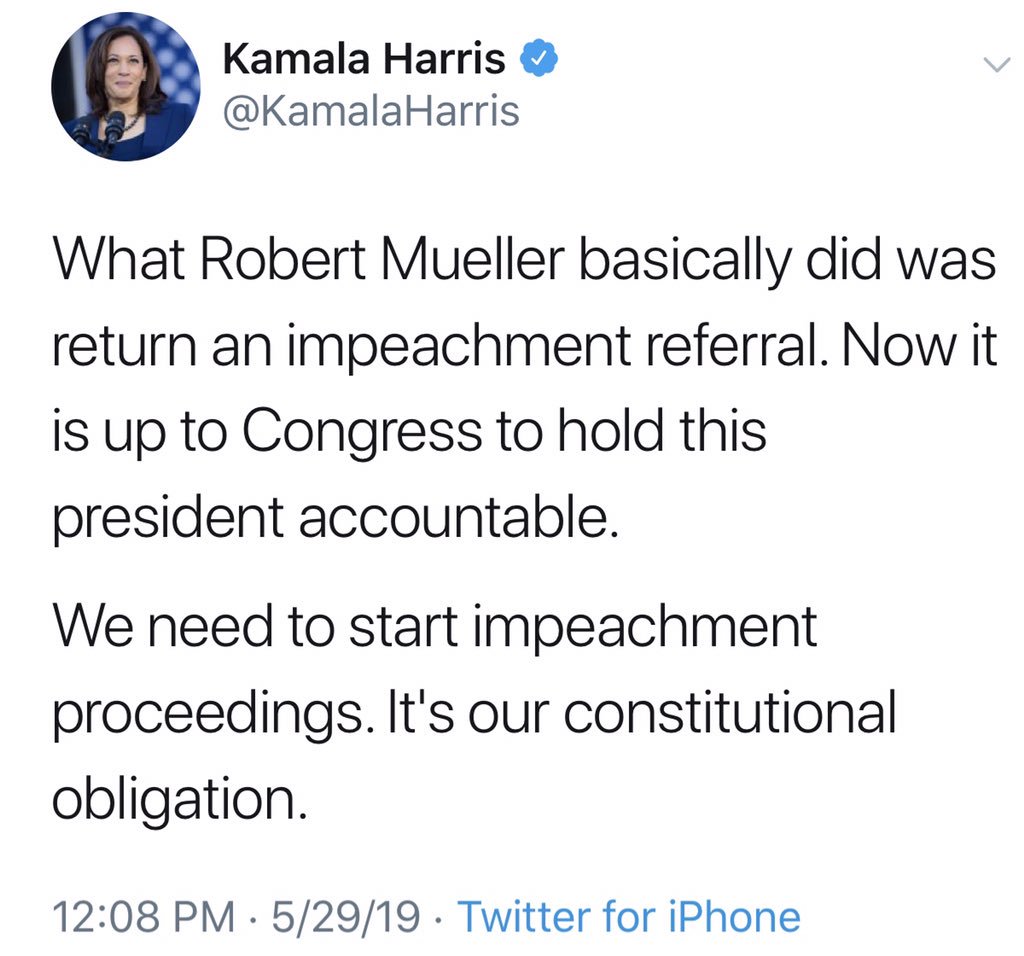The height and width of the screenshot is (956, 1024).
Task: Click the phrase basically did was
Action: tap(788, 261)
